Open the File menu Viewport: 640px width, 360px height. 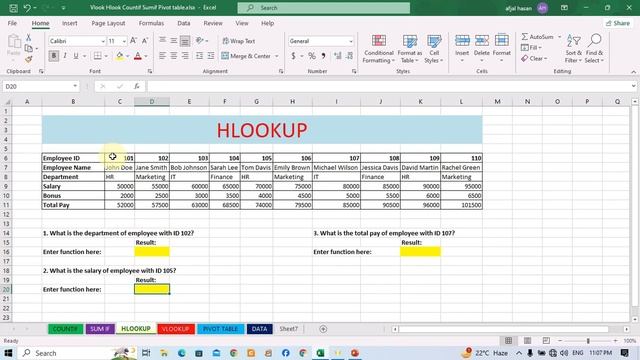(12, 23)
